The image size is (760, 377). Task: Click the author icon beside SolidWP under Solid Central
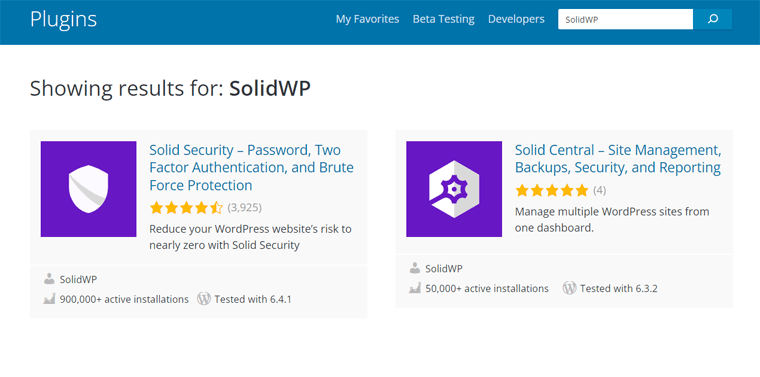[414, 267]
